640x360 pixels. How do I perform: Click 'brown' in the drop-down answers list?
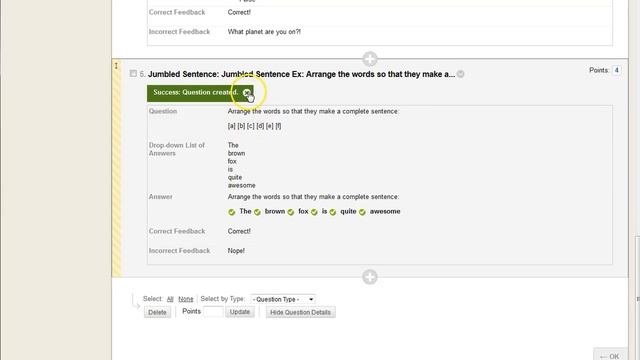pyautogui.click(x=236, y=153)
